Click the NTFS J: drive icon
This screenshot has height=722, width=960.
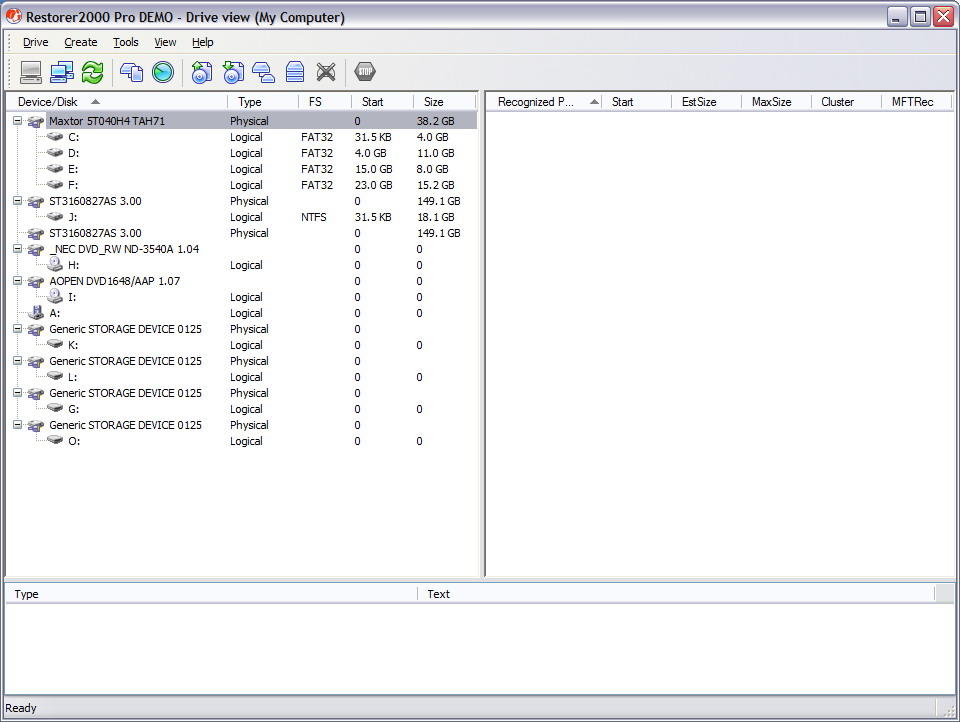pyautogui.click(x=55, y=216)
